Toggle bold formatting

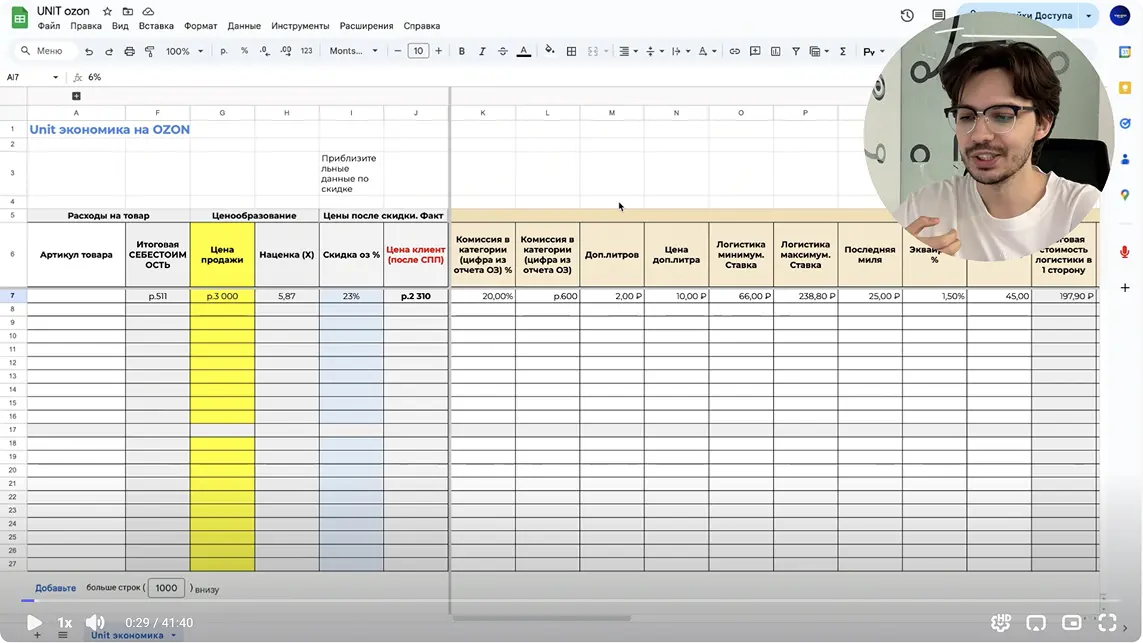coord(461,51)
